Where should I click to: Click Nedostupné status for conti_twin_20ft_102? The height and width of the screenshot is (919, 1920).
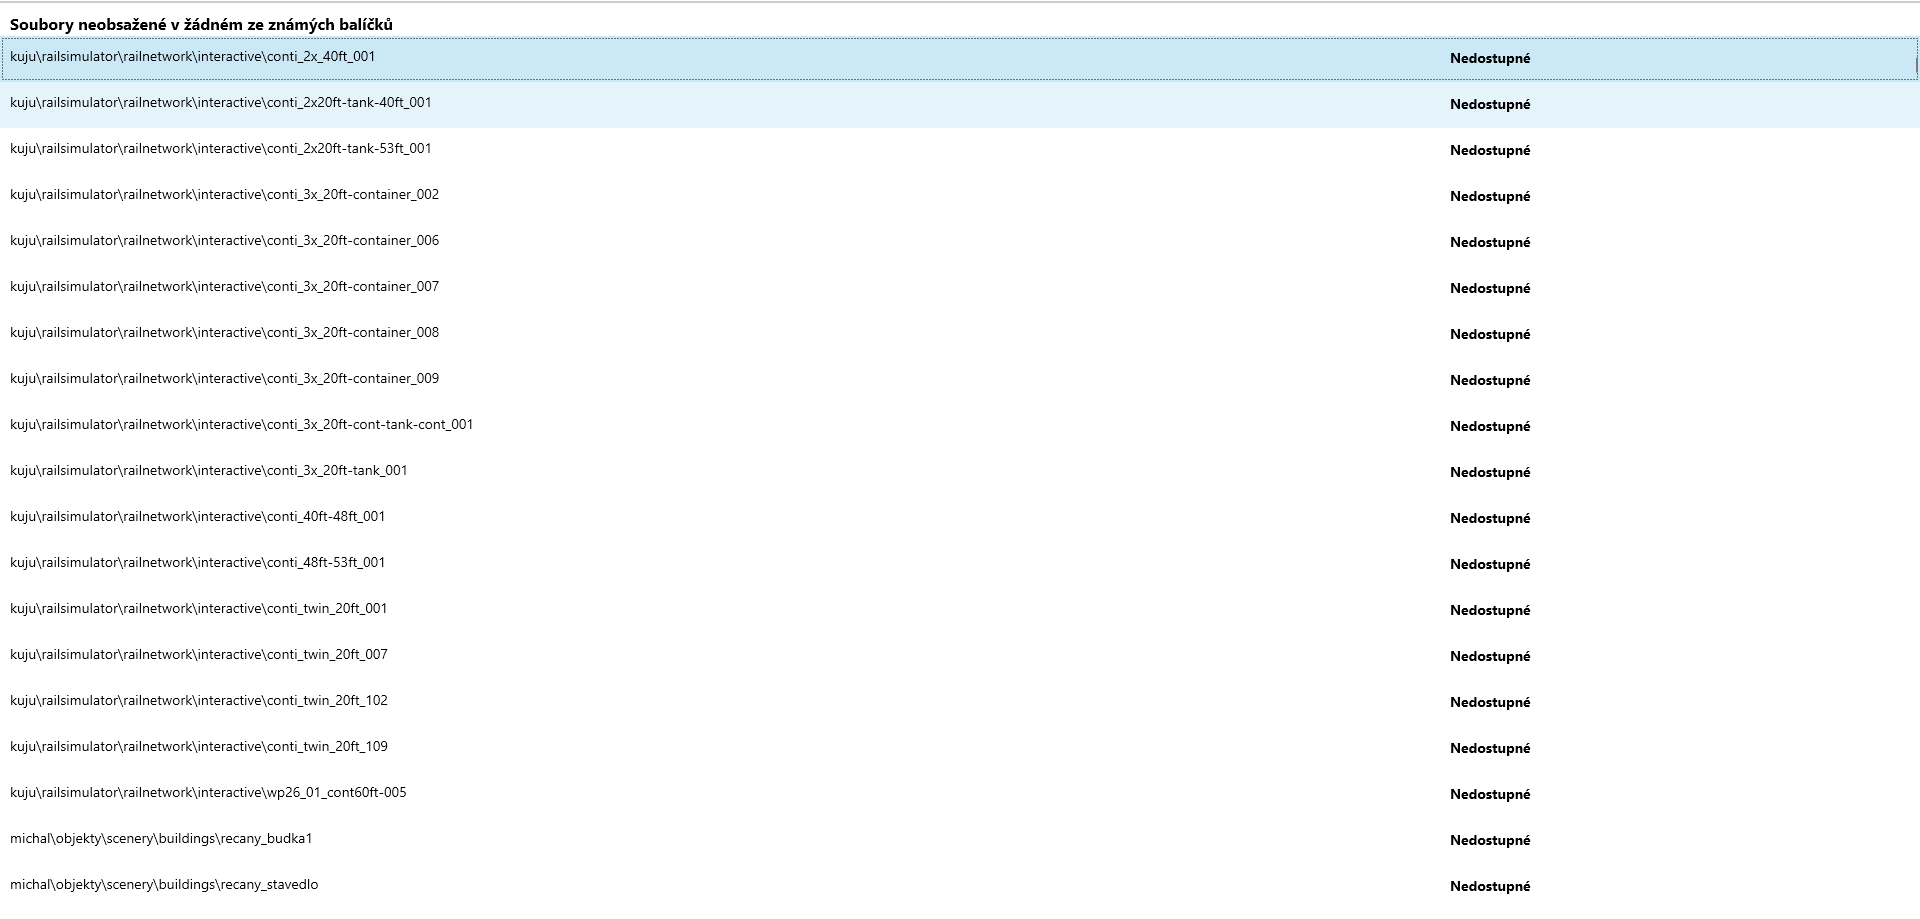(x=1490, y=702)
